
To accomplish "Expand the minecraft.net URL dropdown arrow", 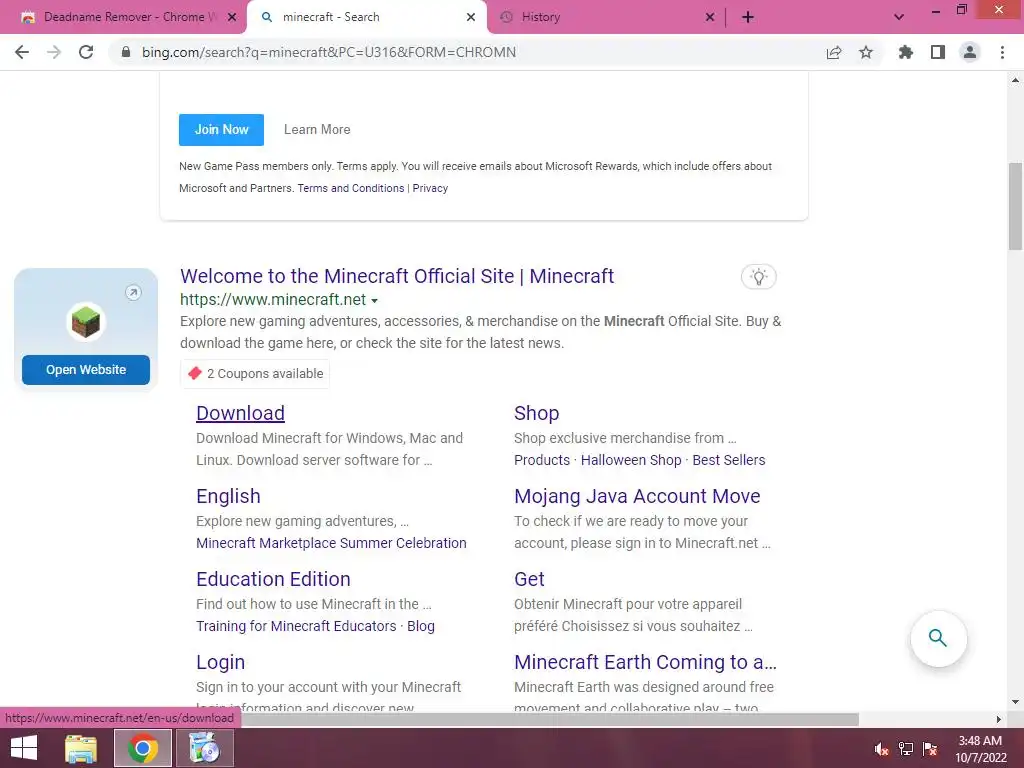I will click(374, 300).
